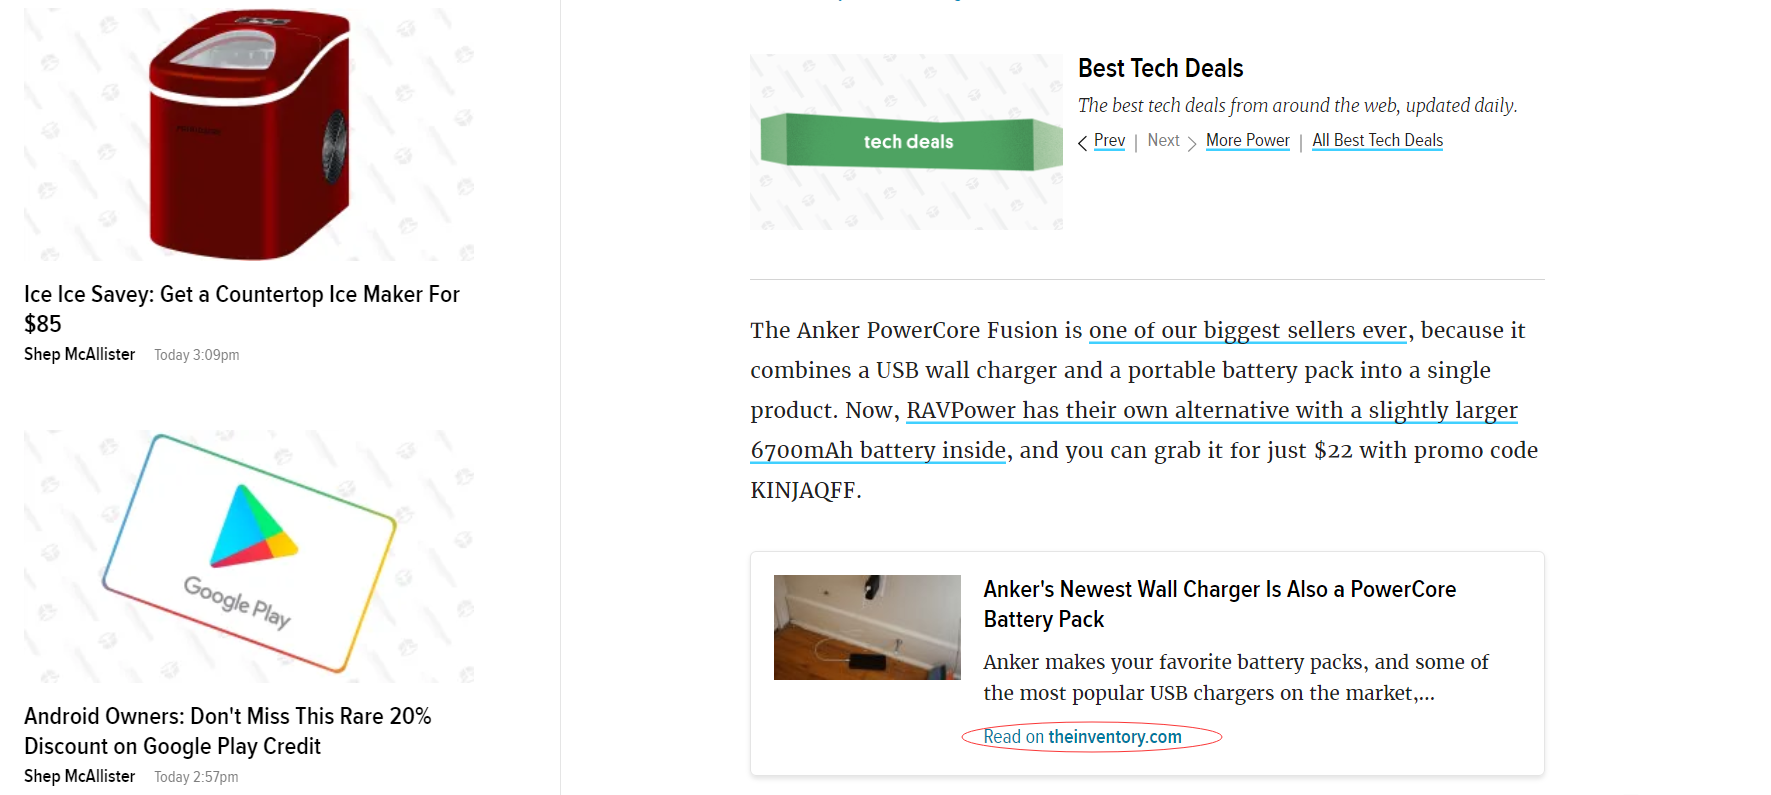Click Read on theinventory.com
The width and height of the screenshot is (1771, 795).
click(x=1082, y=737)
